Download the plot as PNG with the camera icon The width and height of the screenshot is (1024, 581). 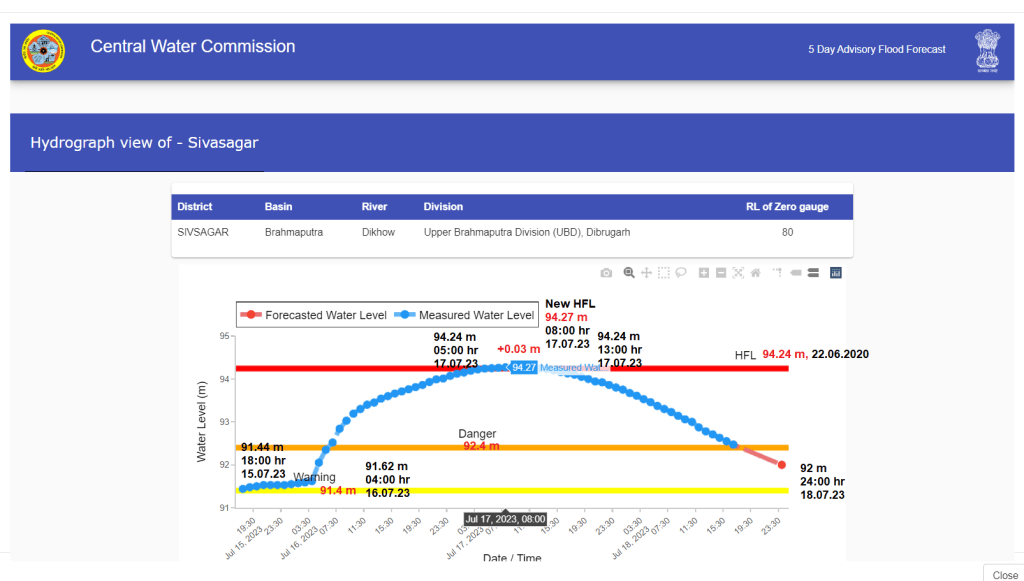606,273
